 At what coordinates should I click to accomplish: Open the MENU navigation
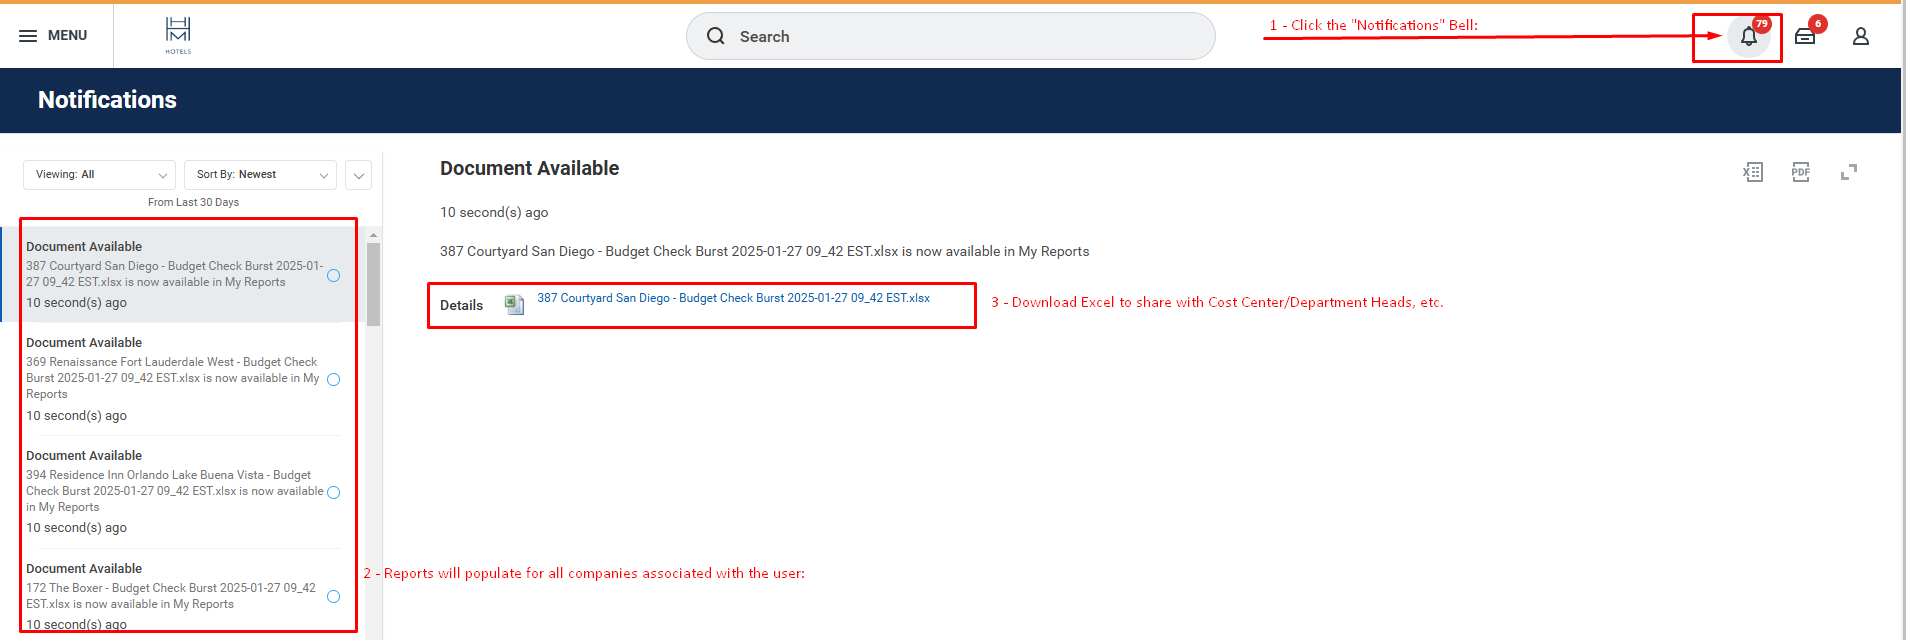pos(53,36)
